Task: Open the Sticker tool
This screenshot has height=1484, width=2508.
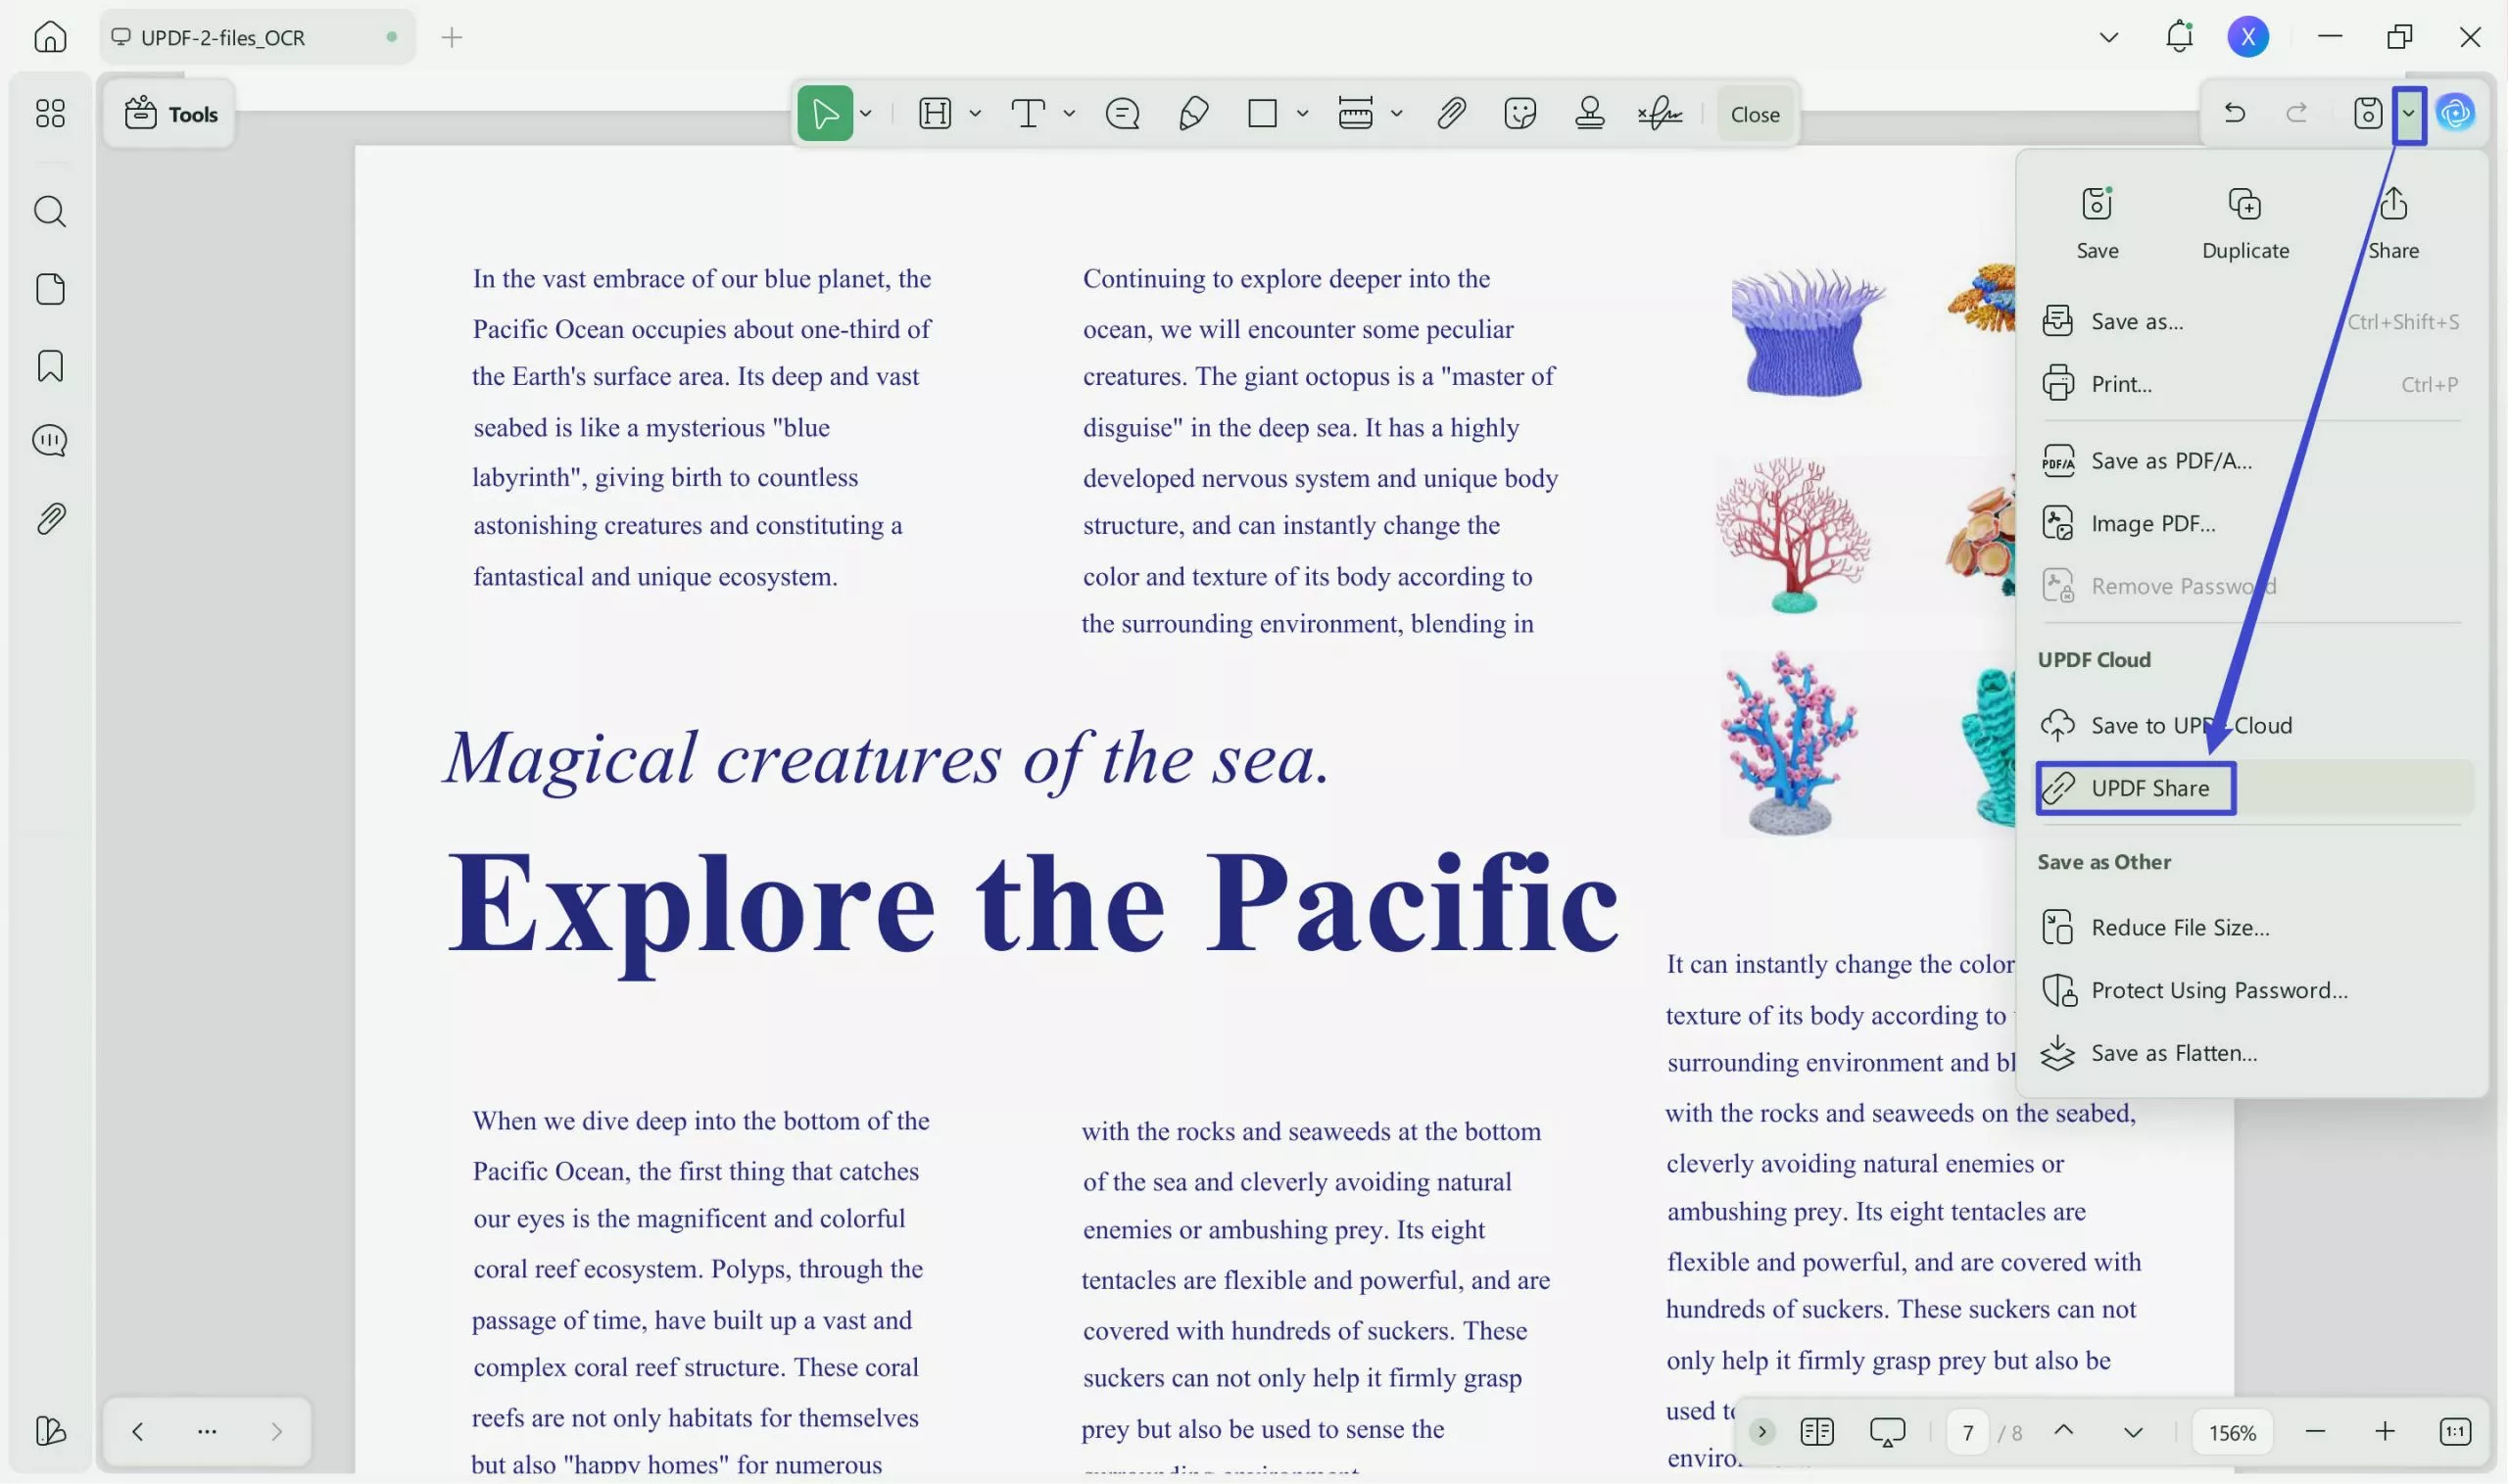Action: click(x=1520, y=113)
